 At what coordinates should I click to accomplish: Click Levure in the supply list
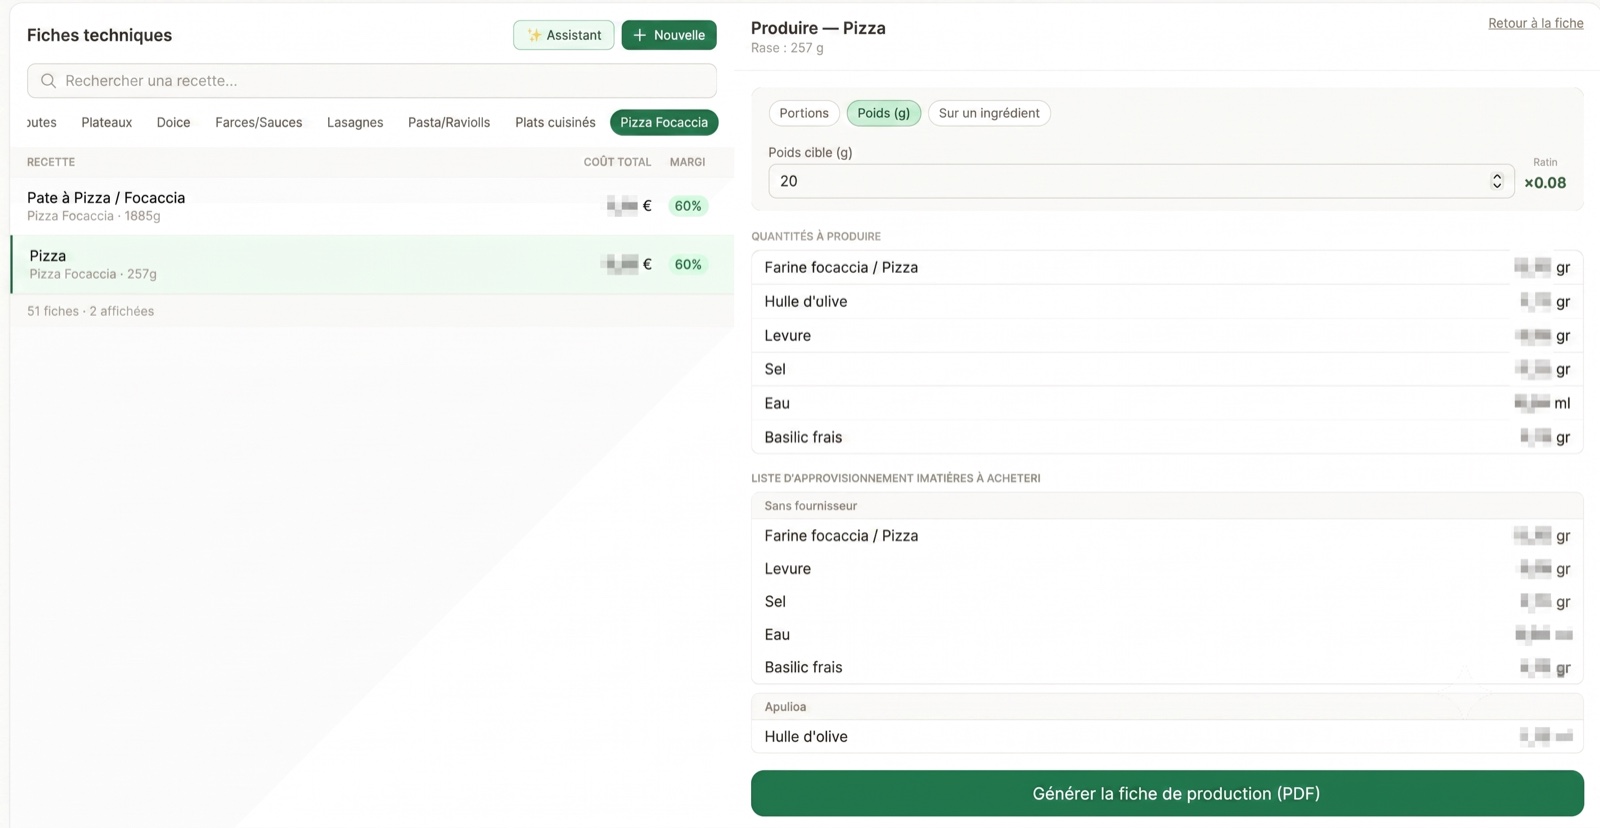click(x=1167, y=569)
